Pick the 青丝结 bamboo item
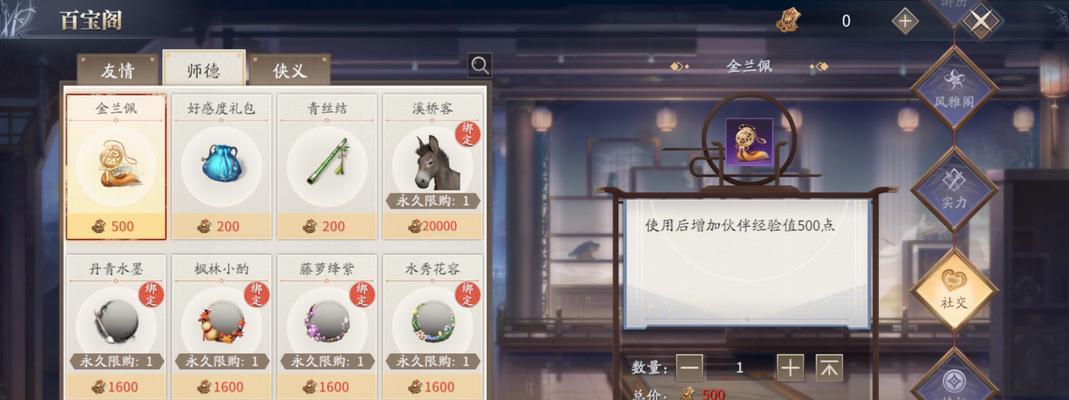Screen dimensions: 1069x400 [327, 167]
